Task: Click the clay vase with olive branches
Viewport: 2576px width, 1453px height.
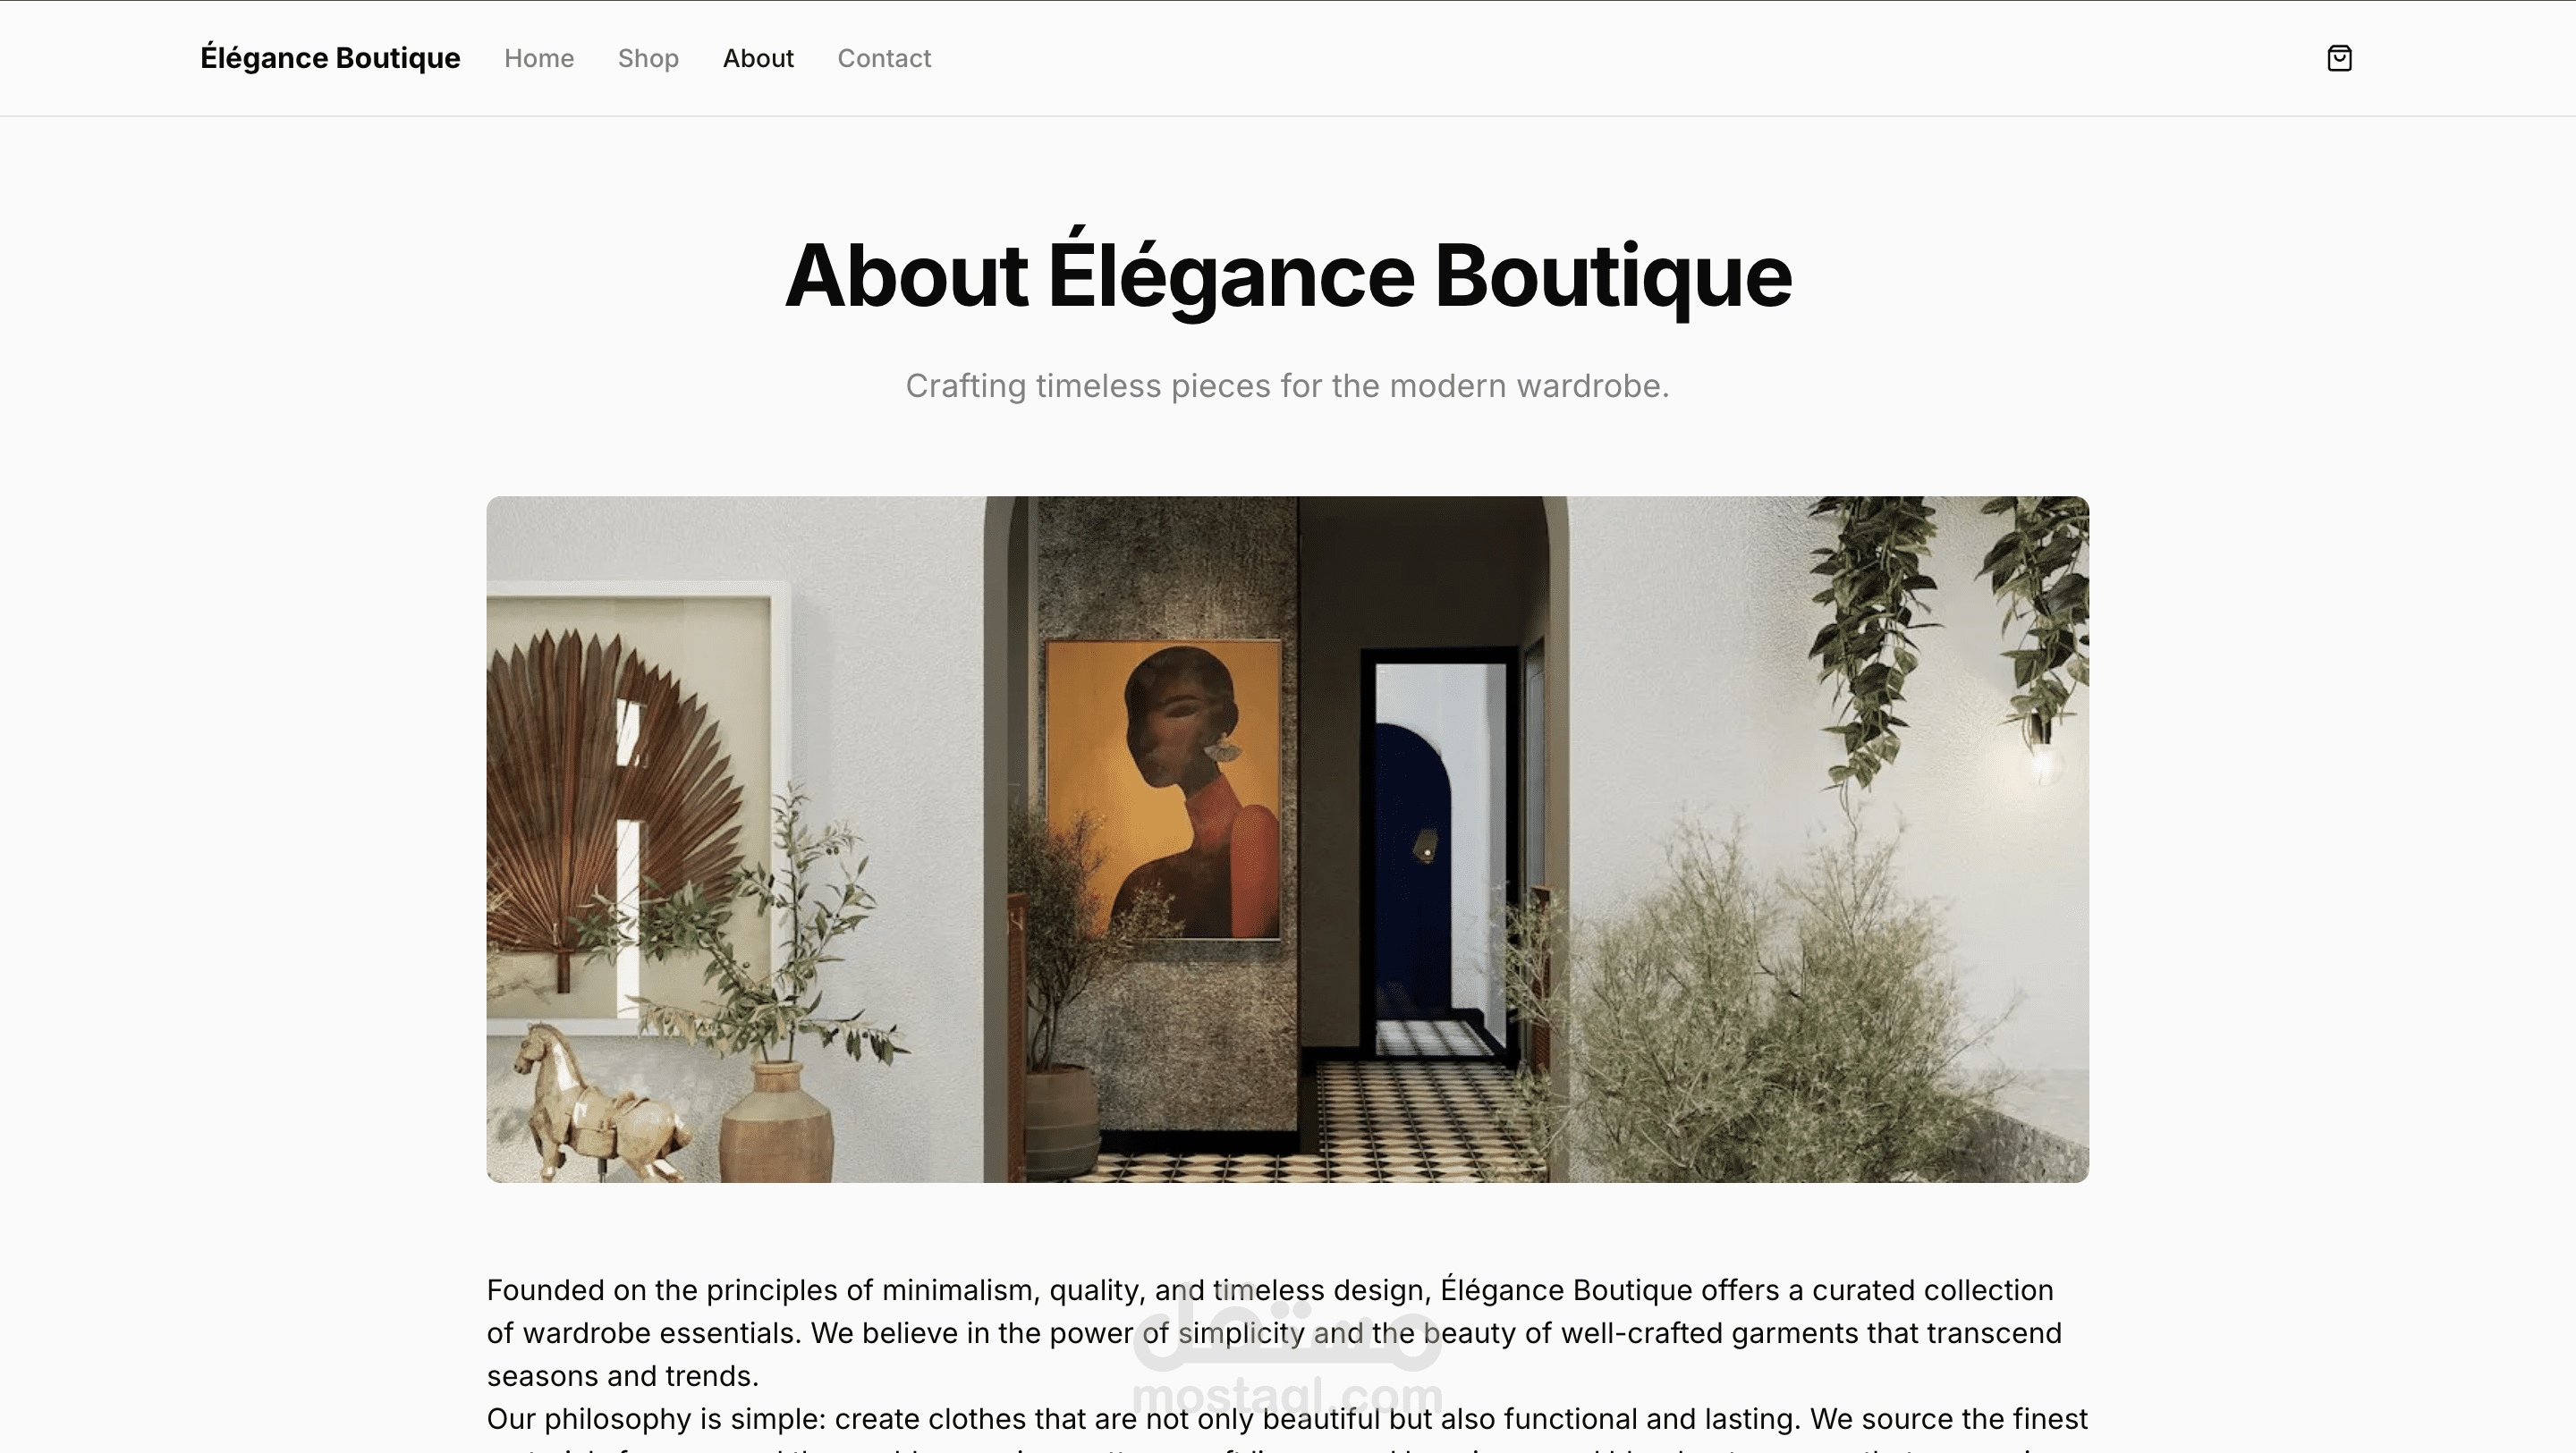Action: (x=776, y=1122)
